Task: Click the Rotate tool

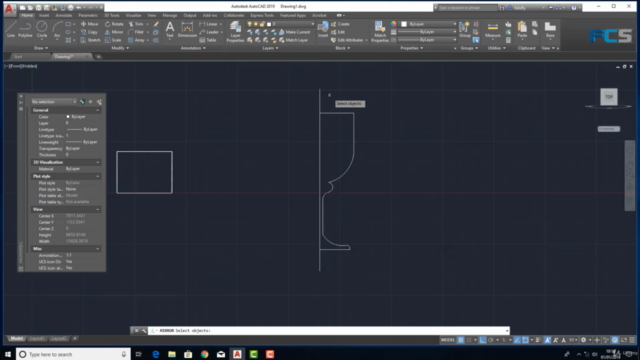Action: pyautogui.click(x=114, y=24)
